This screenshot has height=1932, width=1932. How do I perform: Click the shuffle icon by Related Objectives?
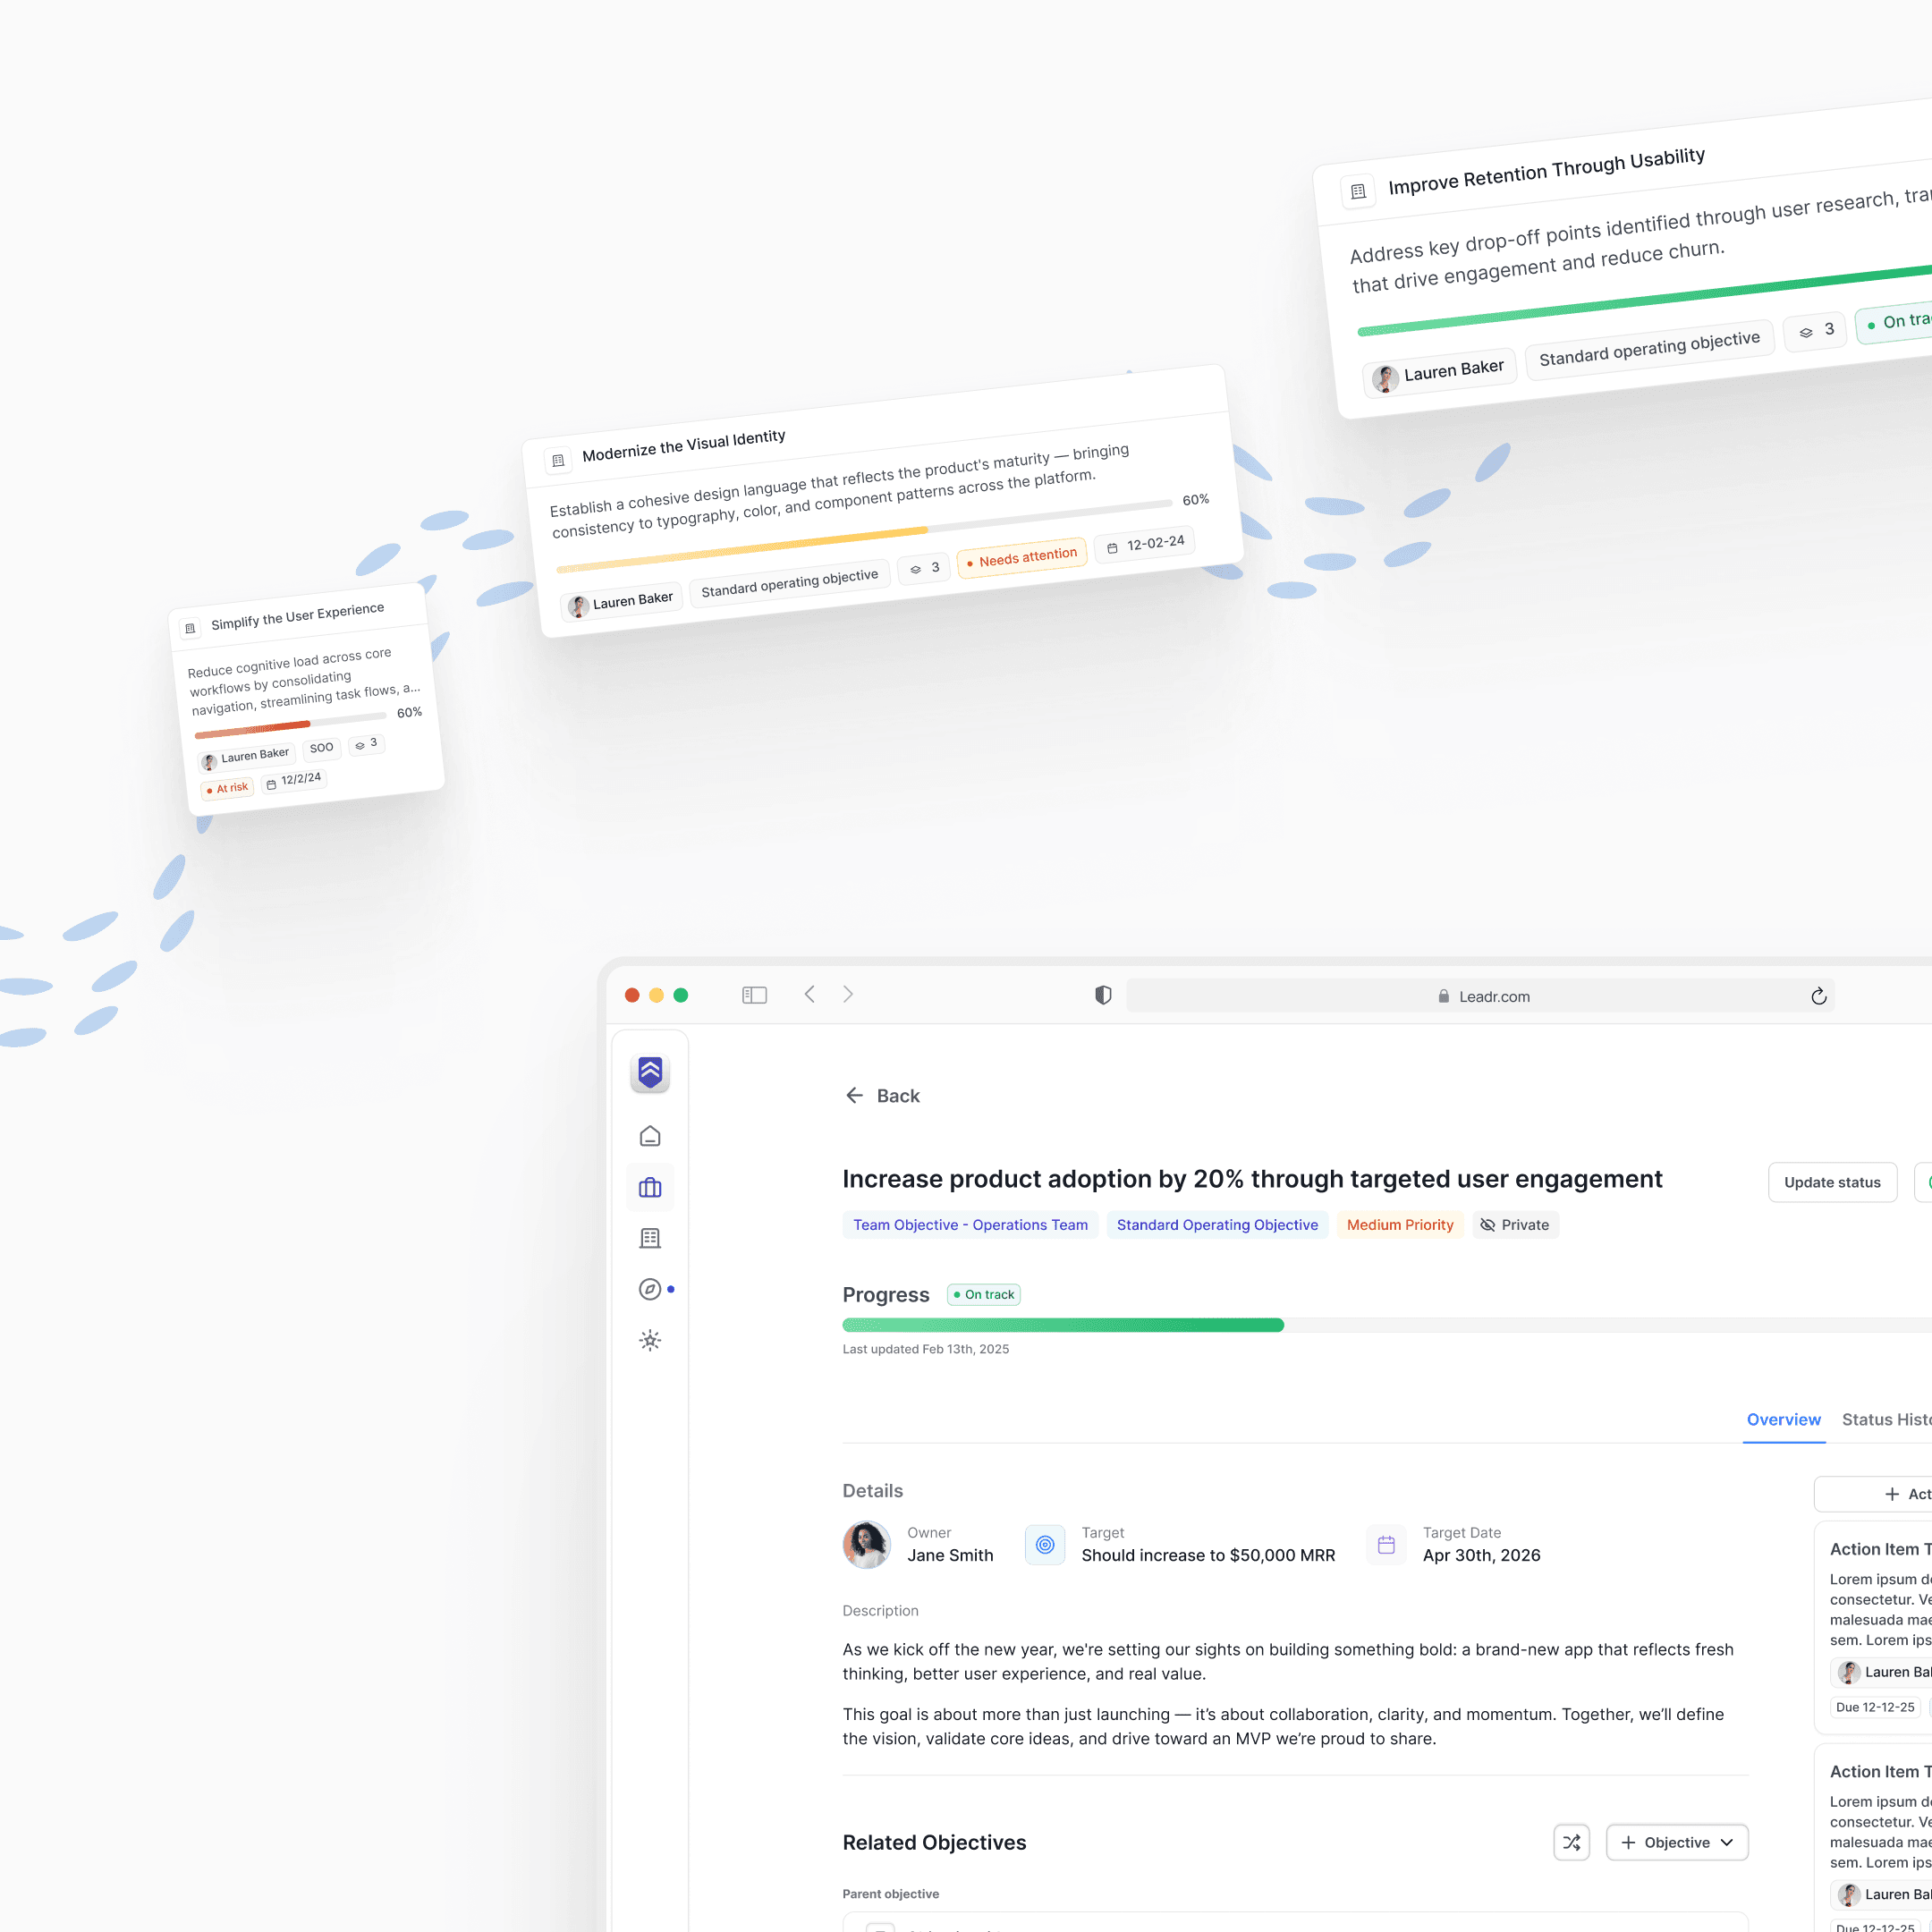(1571, 1842)
